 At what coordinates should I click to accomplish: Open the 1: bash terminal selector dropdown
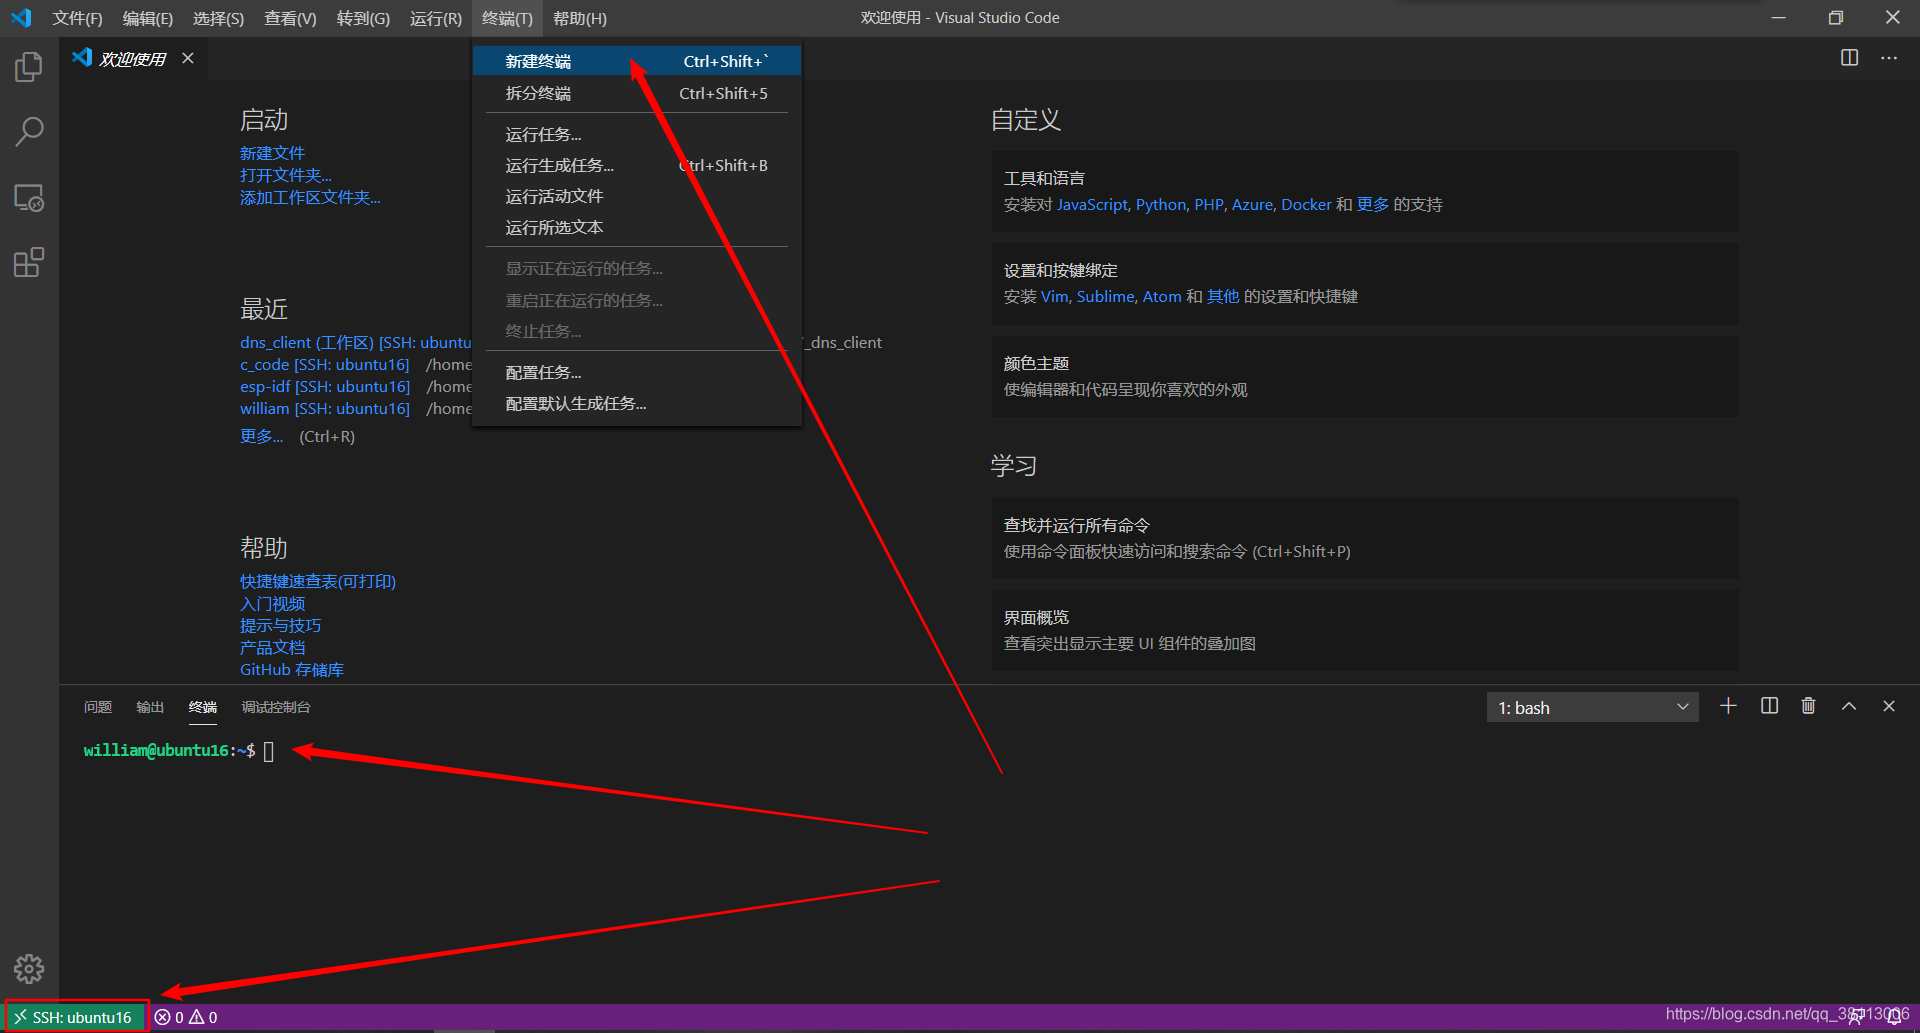pos(1592,707)
